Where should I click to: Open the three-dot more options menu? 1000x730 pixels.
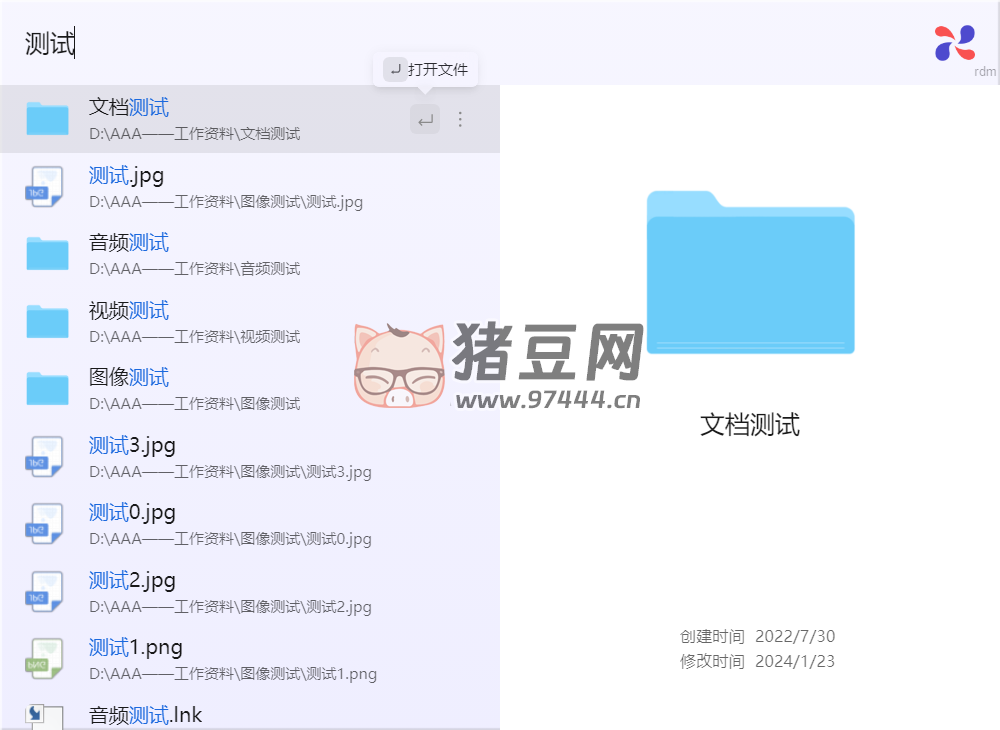click(x=460, y=120)
